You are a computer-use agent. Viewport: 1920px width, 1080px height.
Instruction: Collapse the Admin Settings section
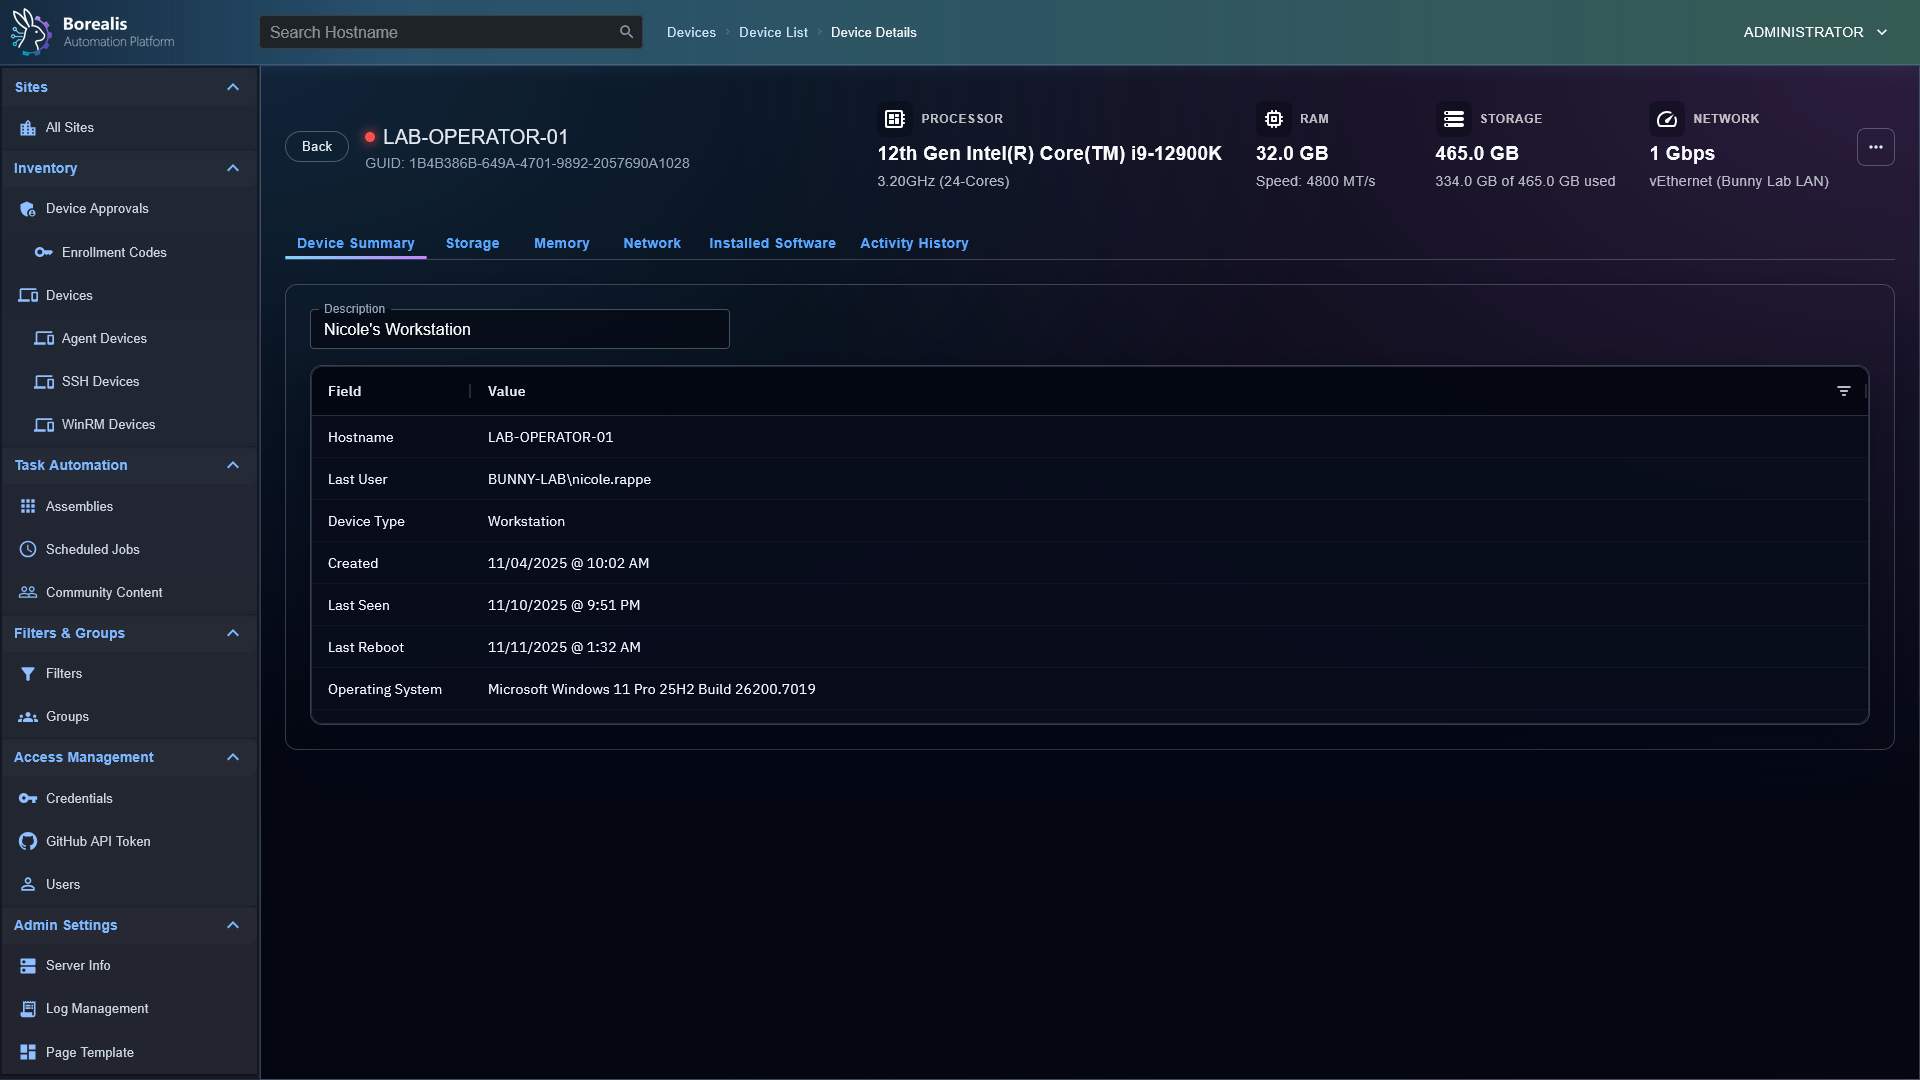233,925
